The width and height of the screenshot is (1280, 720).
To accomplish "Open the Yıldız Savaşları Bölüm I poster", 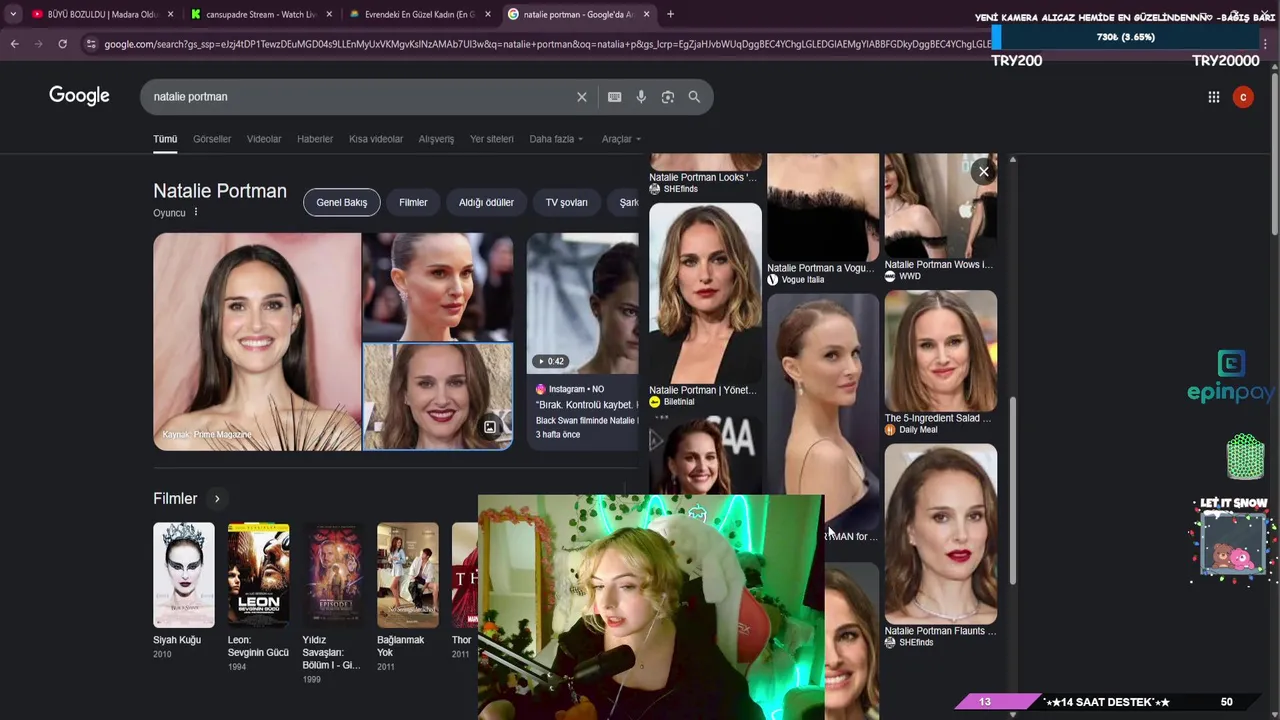I will (x=333, y=575).
